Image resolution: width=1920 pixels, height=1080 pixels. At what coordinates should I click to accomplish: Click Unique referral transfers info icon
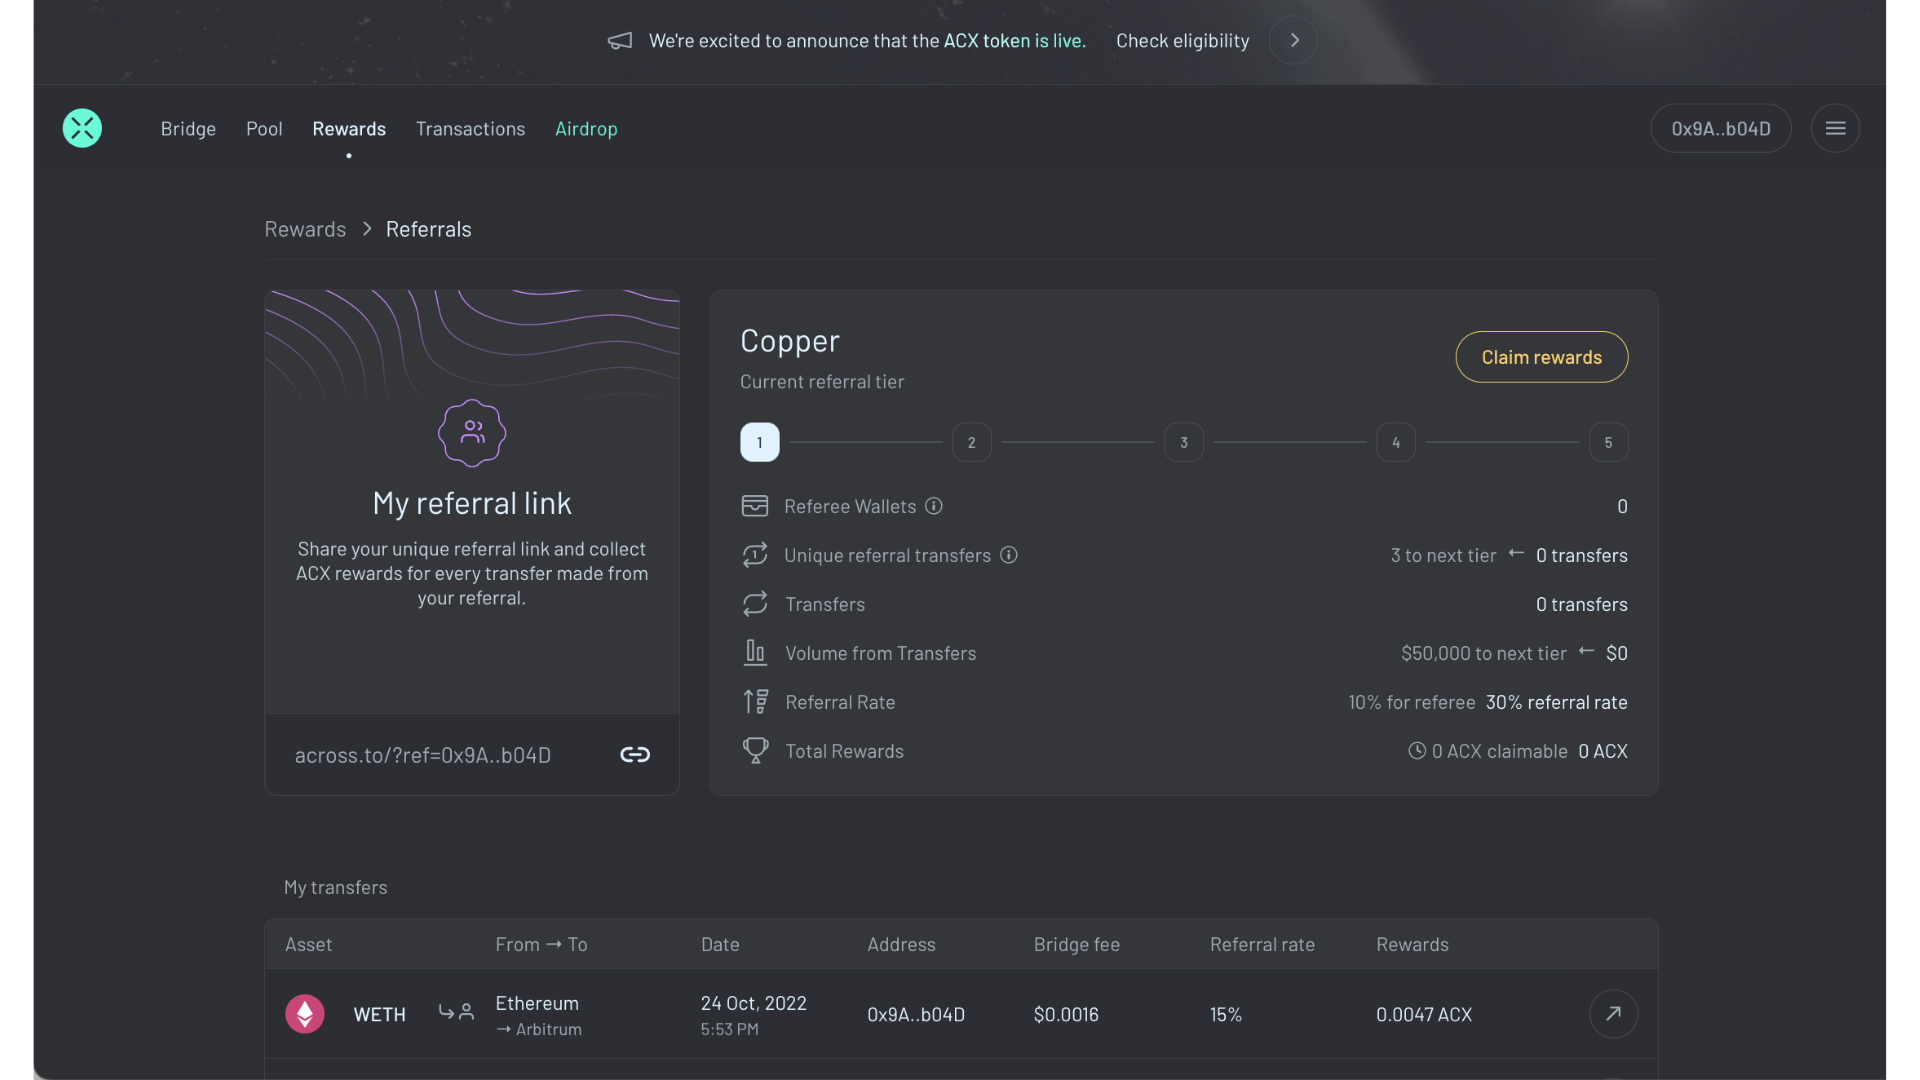click(1009, 555)
